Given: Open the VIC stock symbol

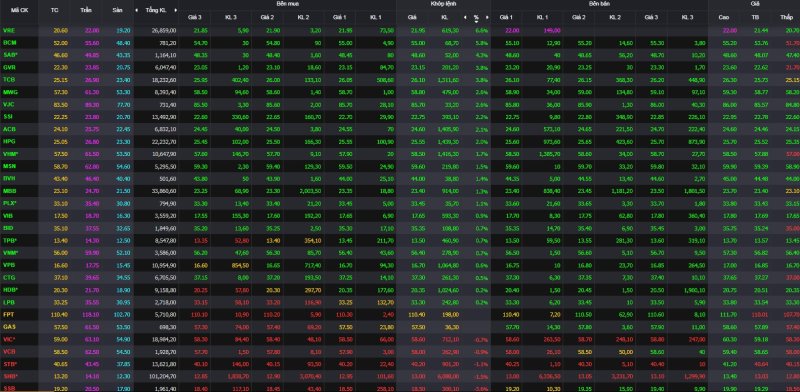Looking at the screenshot, I should (x=9, y=338).
